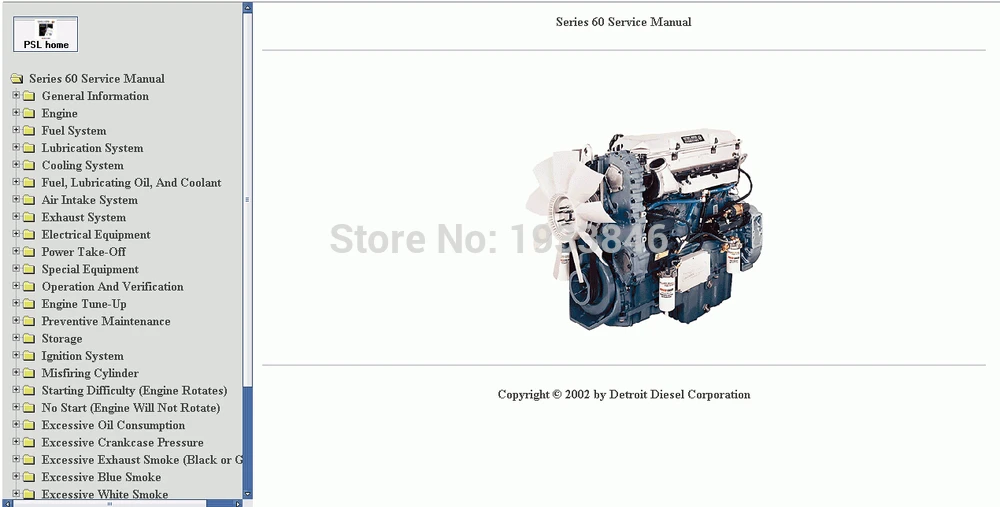The height and width of the screenshot is (507, 1000).
Task: Select the Ignition System entry
Action: (x=82, y=356)
